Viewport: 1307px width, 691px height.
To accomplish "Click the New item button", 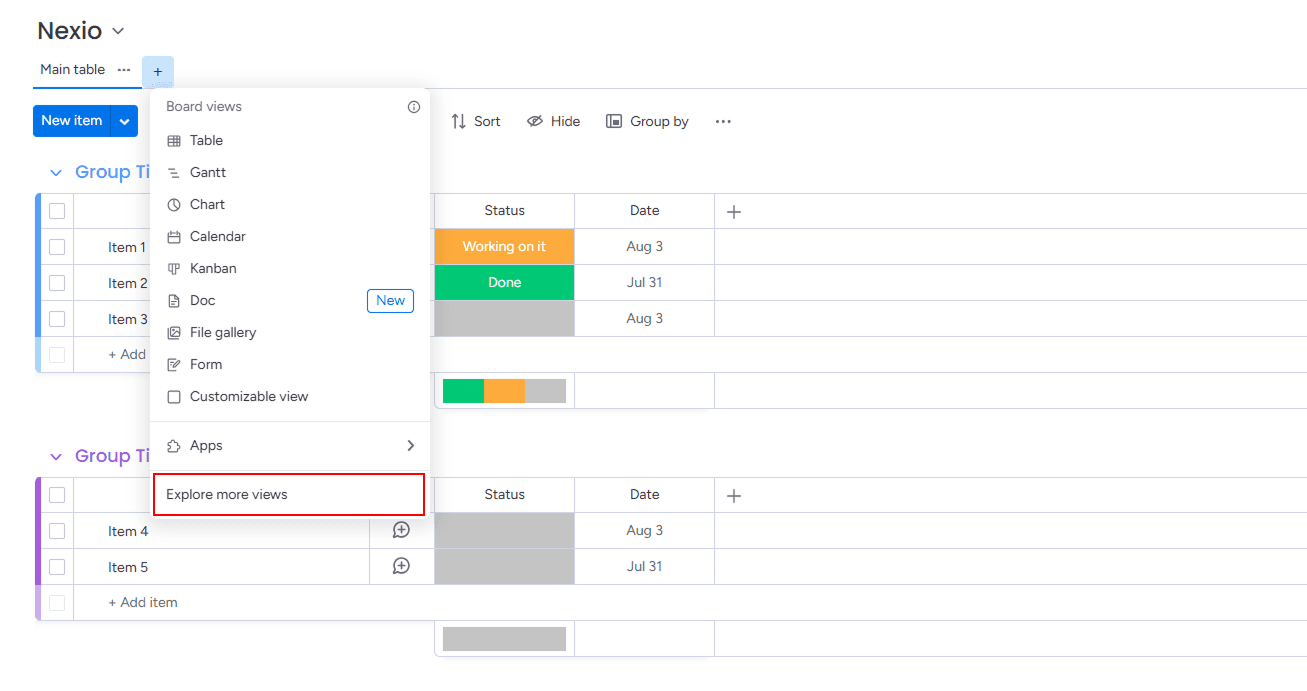I will click(x=72, y=120).
